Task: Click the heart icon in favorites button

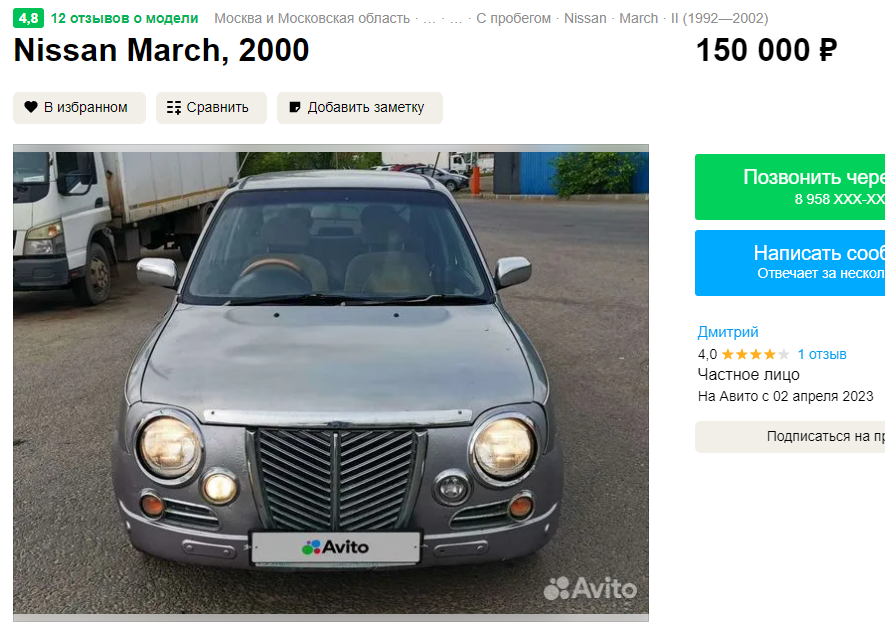Action: coord(30,107)
